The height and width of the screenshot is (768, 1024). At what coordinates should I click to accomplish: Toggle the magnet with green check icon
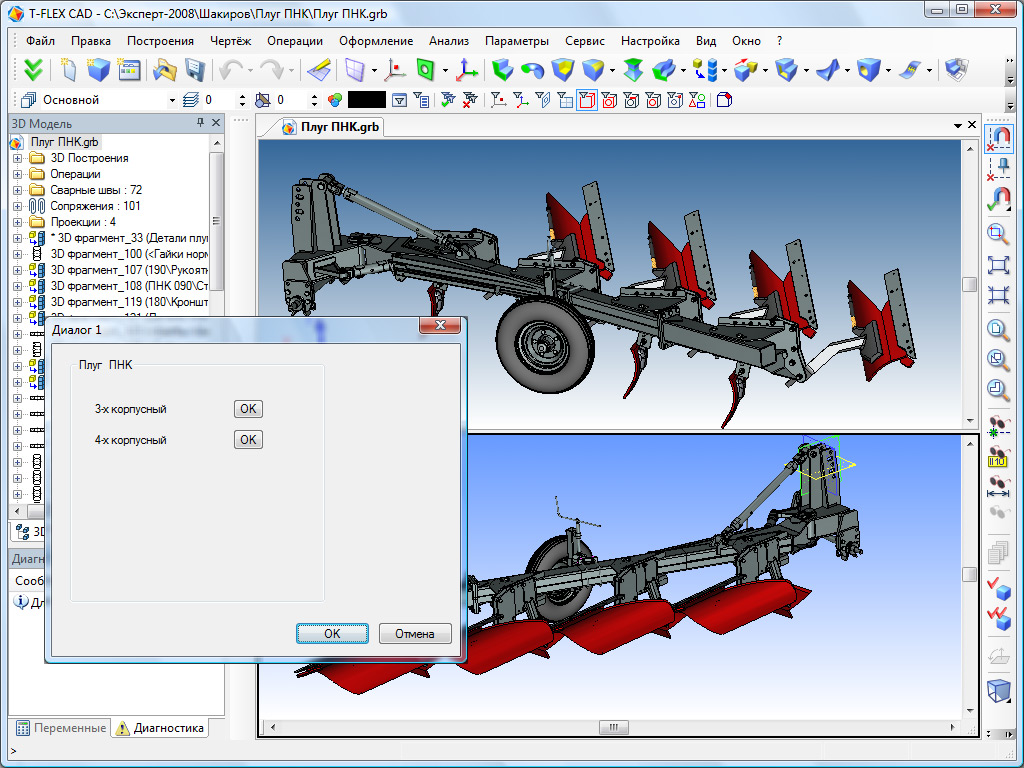click(x=998, y=199)
